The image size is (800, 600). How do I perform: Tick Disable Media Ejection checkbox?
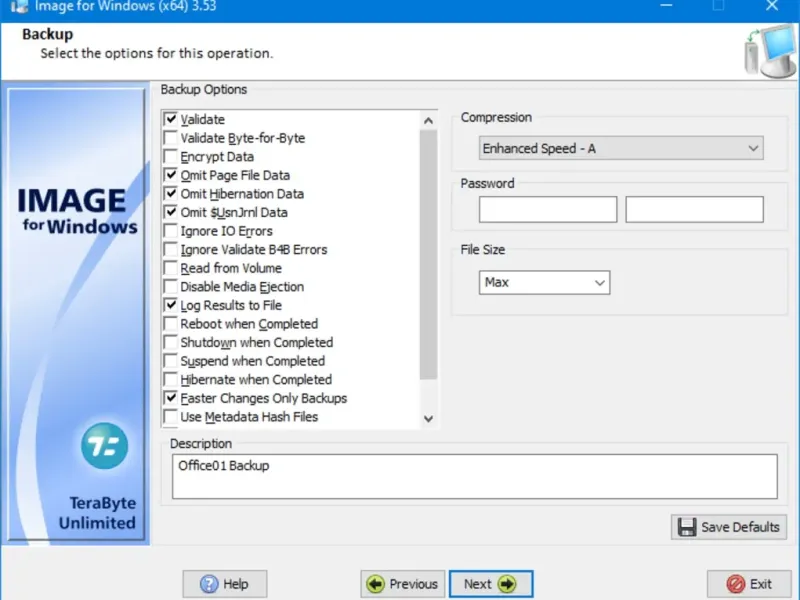[171, 287]
